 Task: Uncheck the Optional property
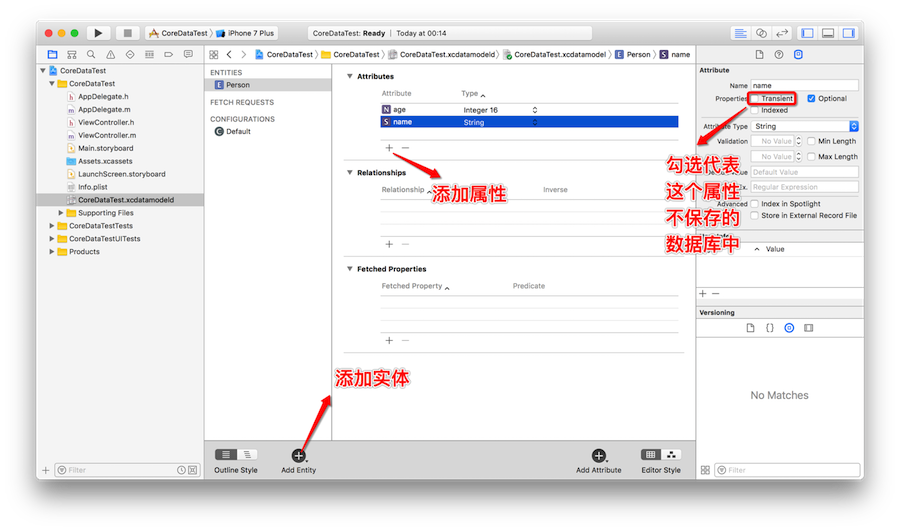[811, 99]
